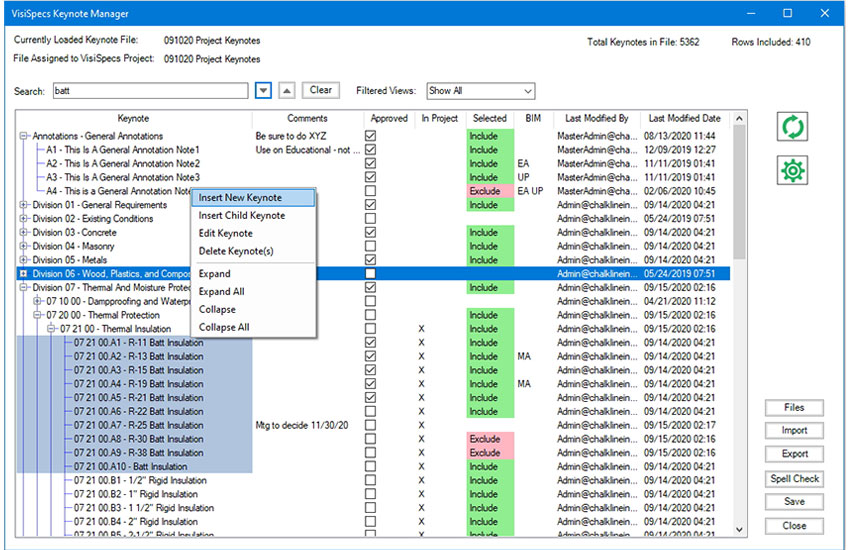Viewport: 850px width, 550px height.
Task: Select 07 21 00.B4 - 2" Rigid Insulation
Action: (136, 522)
